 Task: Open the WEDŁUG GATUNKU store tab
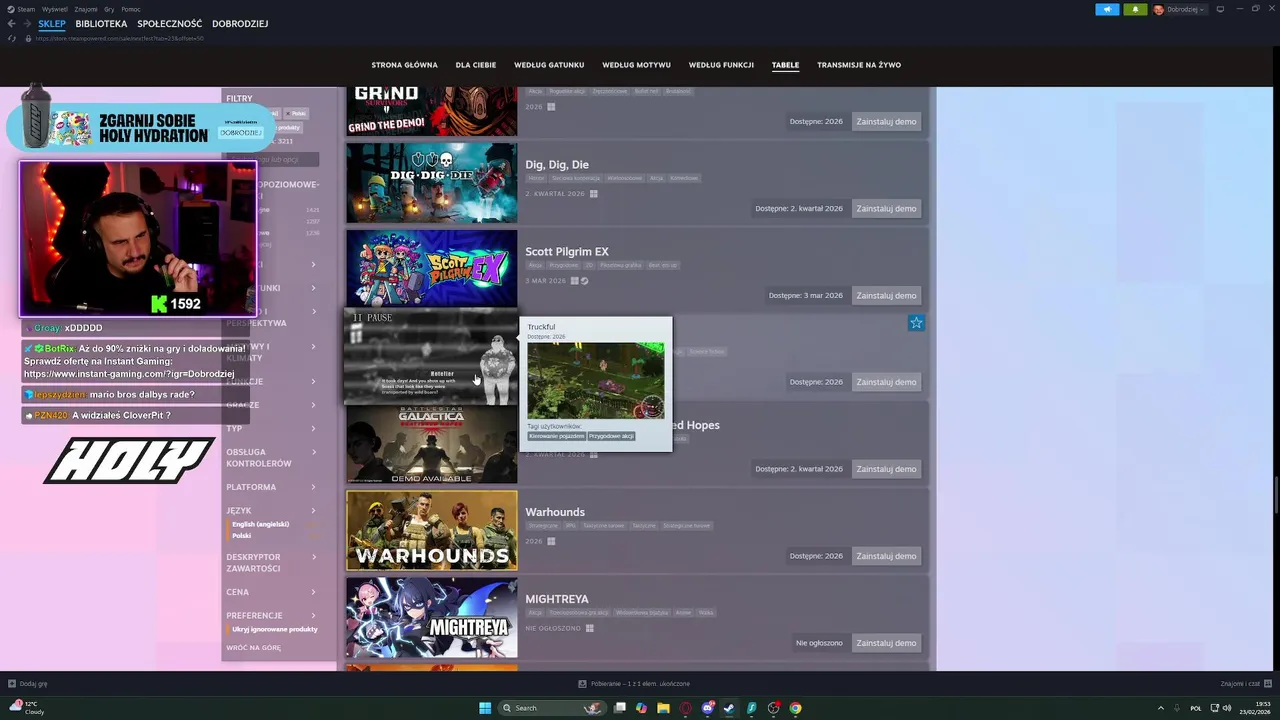(x=549, y=65)
